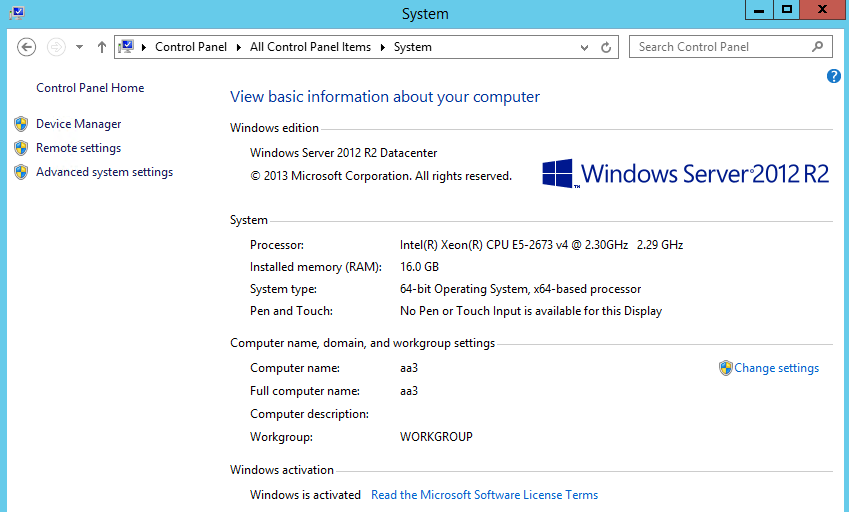Click the search magnifier icon
Screen dimensions: 849x512
818,47
